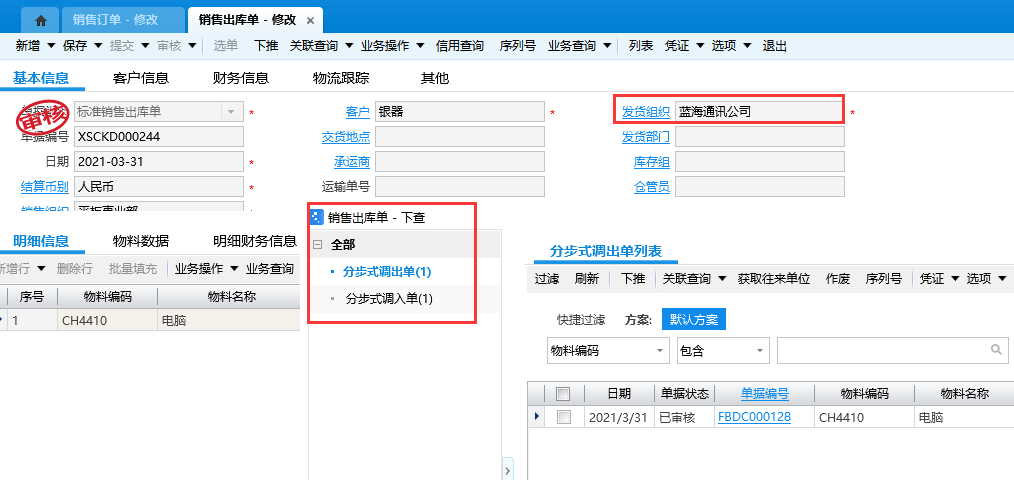Select 分步式调入单(1) in the tree
This screenshot has height=480, width=1014.
point(389,299)
